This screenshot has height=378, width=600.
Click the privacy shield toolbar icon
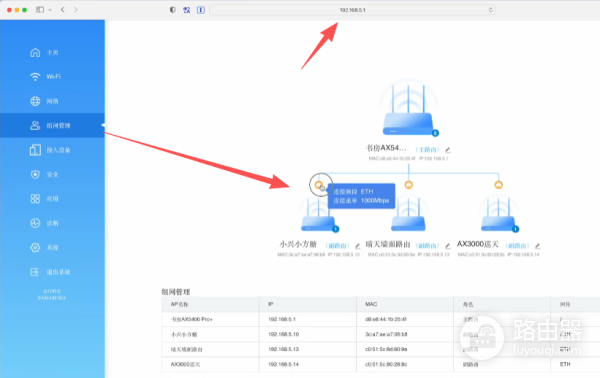coord(173,10)
